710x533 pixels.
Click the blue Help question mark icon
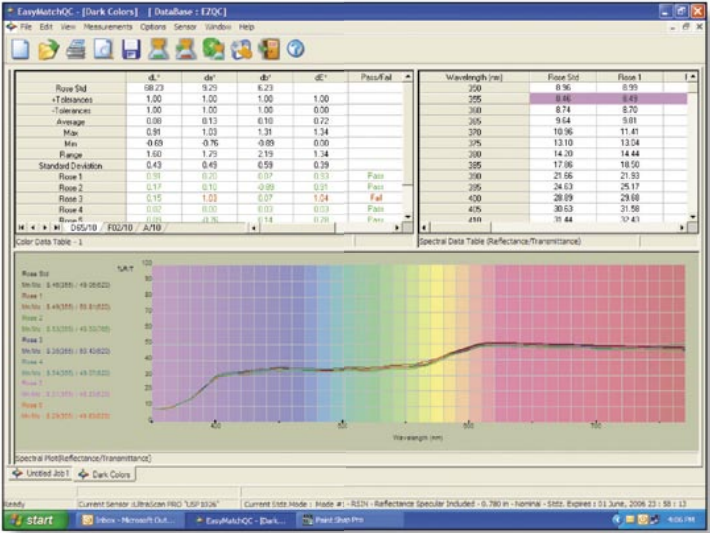(x=295, y=49)
